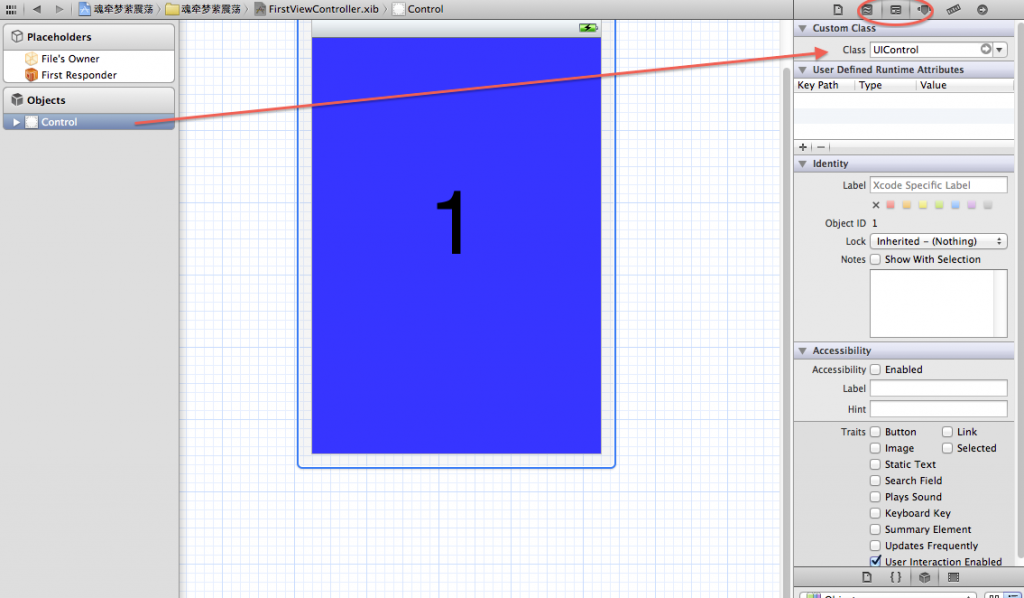
Task: Show the Media library filmstrip tab
Action: pyautogui.click(x=953, y=577)
